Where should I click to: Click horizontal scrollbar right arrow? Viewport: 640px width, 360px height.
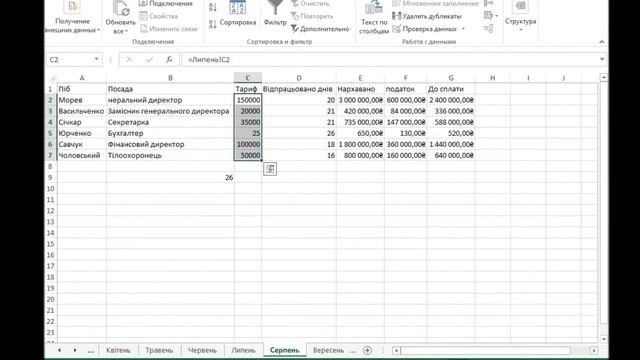click(x=594, y=351)
